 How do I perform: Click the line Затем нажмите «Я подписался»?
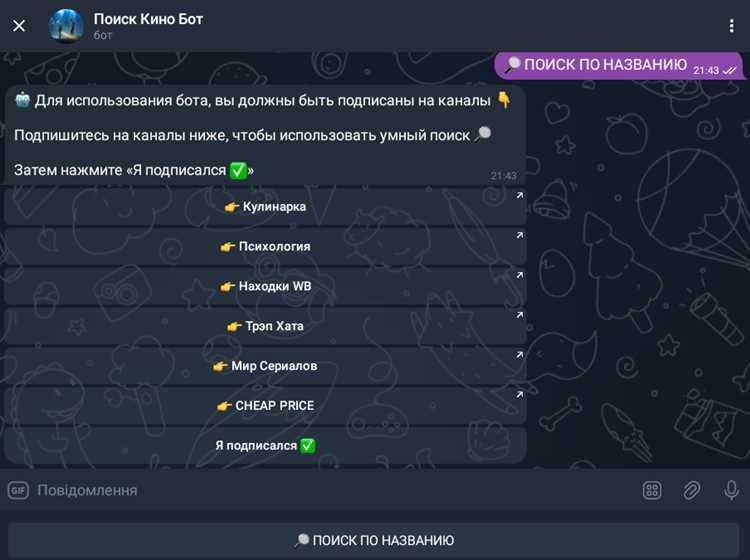(134, 170)
